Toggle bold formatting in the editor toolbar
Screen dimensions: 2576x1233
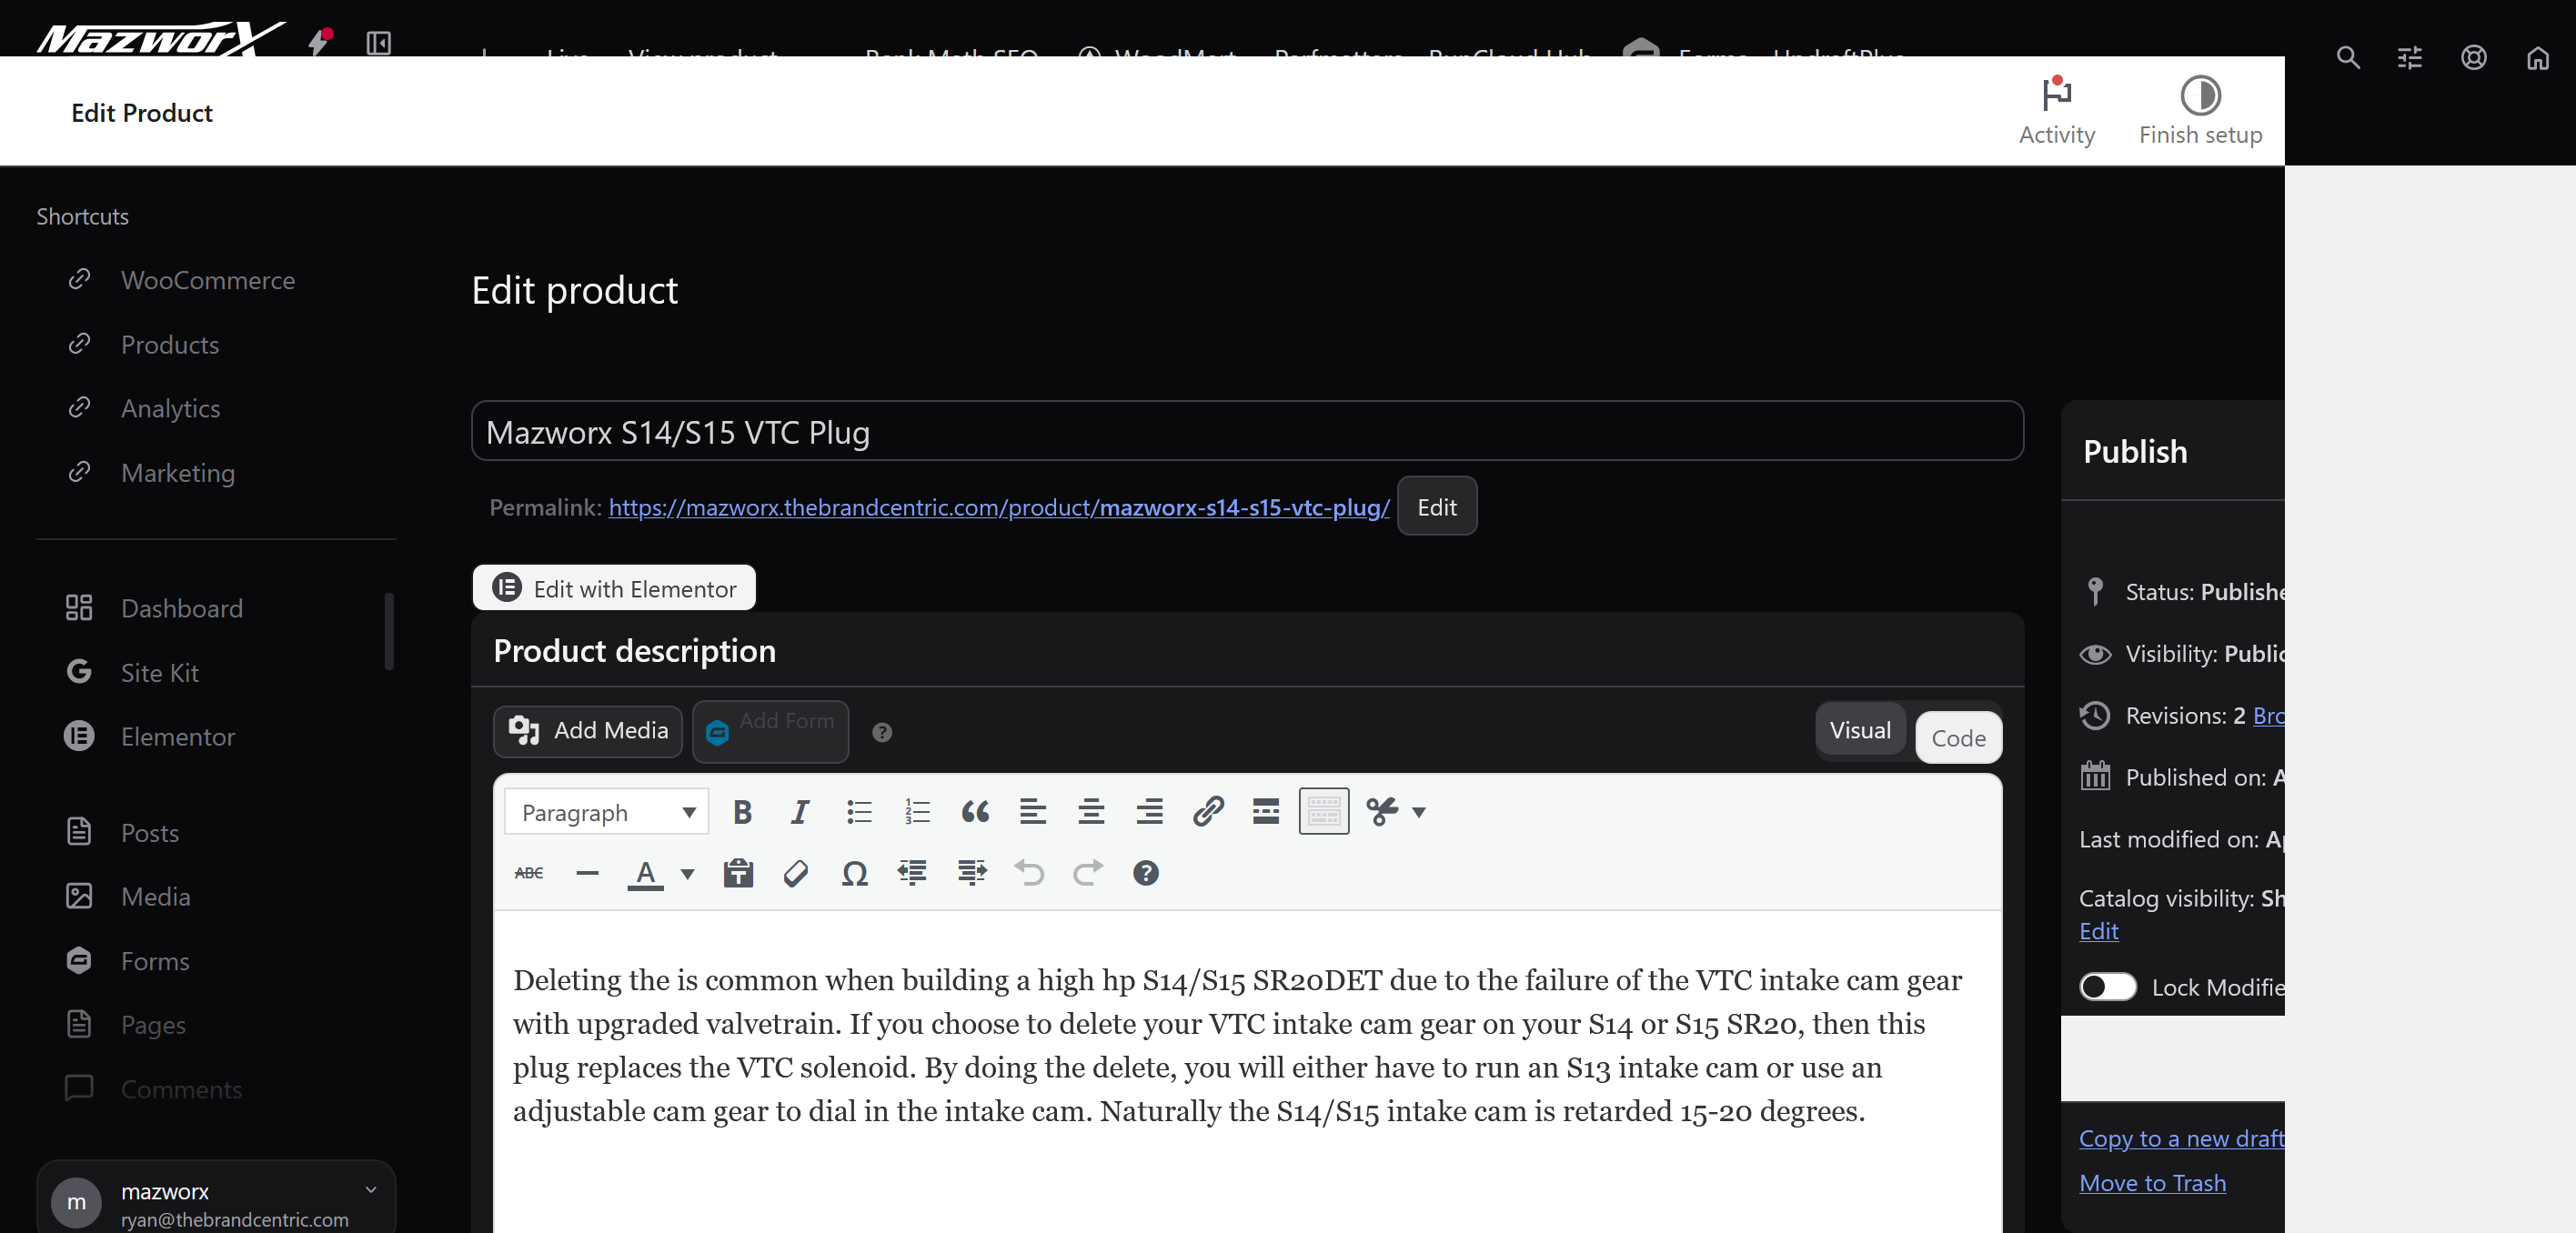click(x=742, y=812)
